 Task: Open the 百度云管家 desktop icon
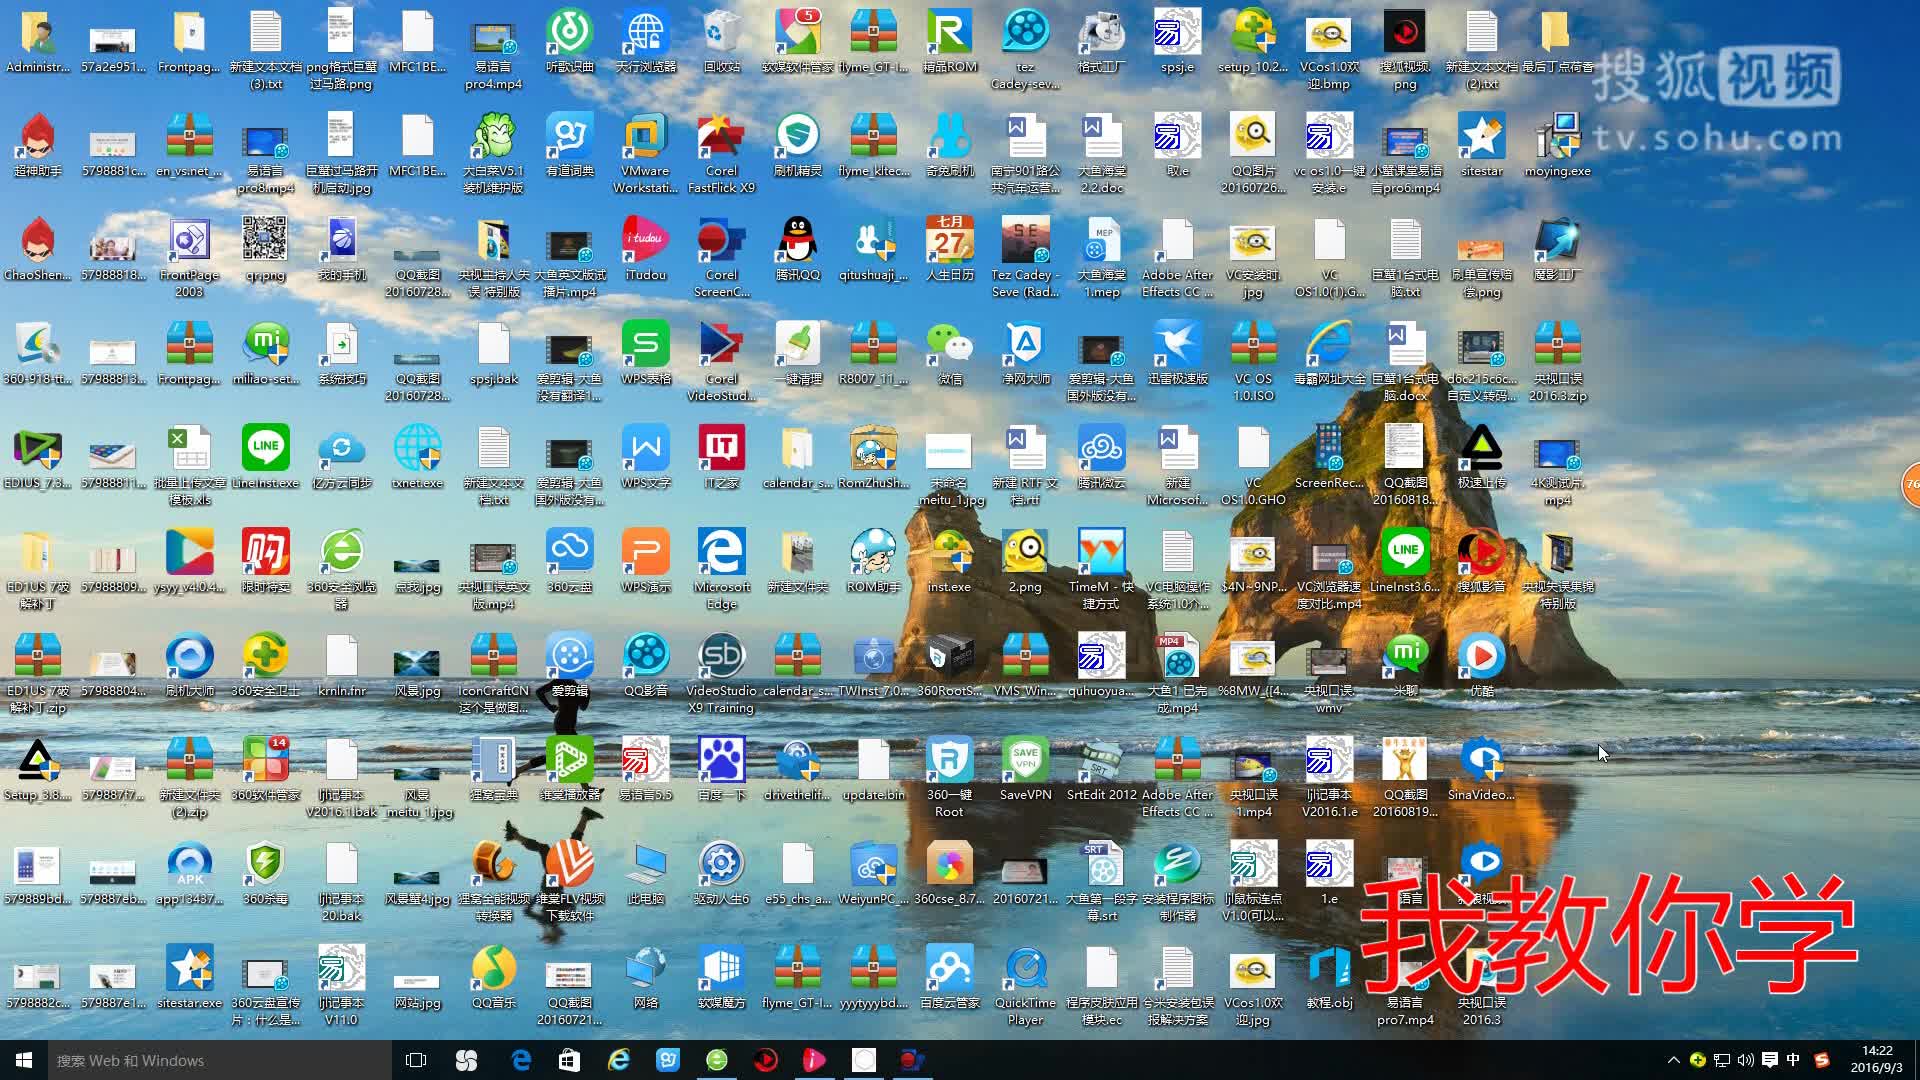point(949,977)
